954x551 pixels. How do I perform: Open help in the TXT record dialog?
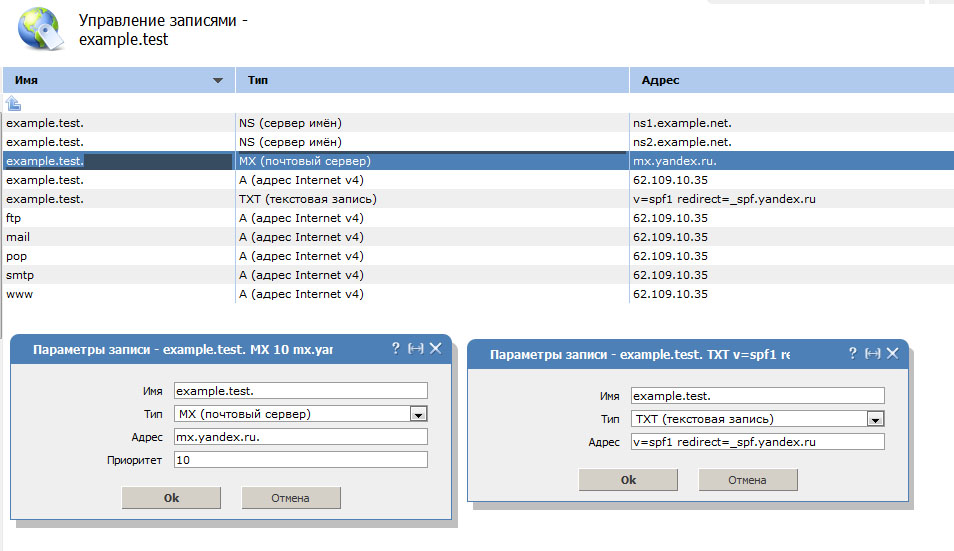point(853,353)
